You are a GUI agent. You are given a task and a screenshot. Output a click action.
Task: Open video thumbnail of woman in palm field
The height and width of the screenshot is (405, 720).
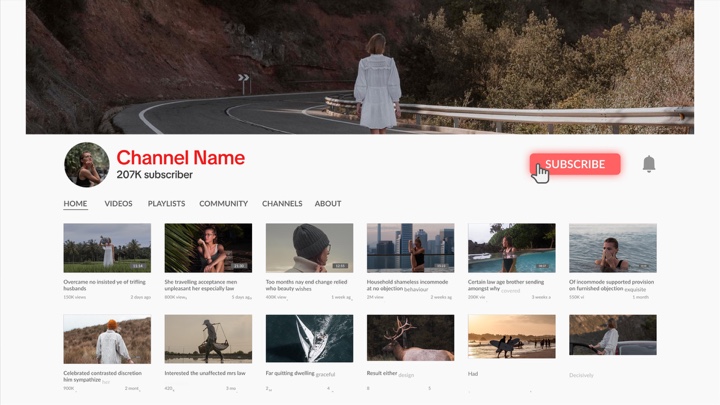point(107,247)
